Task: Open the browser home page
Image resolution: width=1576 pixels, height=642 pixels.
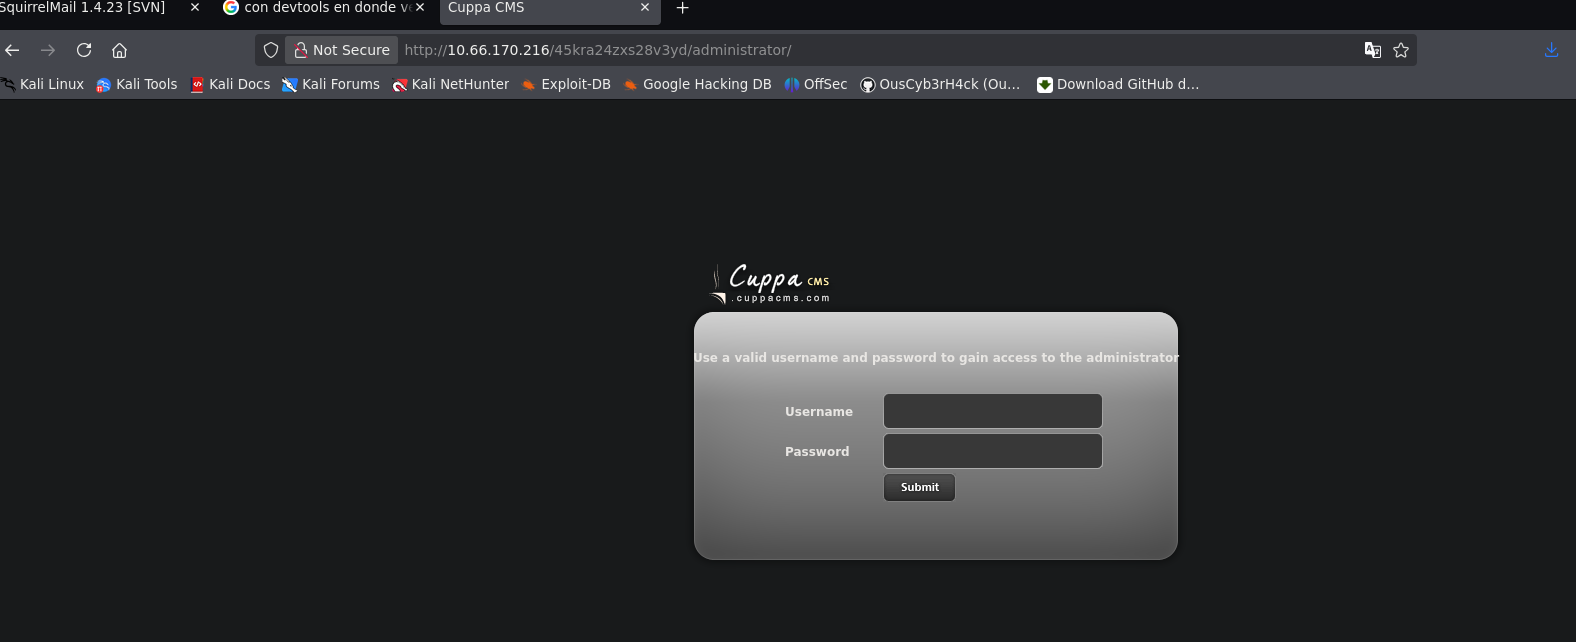Action: pos(119,50)
